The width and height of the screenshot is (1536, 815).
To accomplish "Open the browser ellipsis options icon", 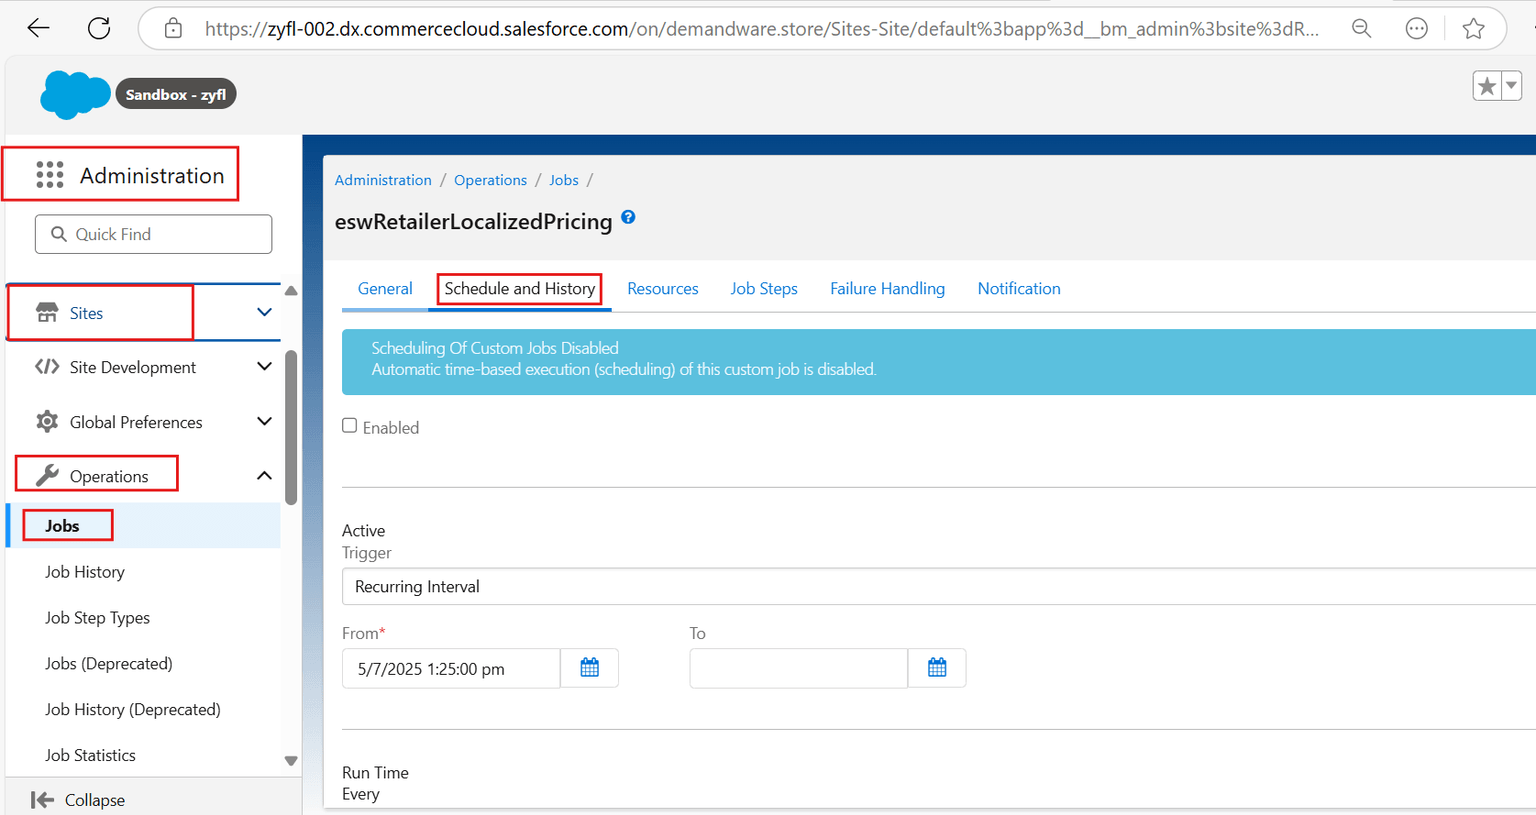I will tap(1416, 28).
